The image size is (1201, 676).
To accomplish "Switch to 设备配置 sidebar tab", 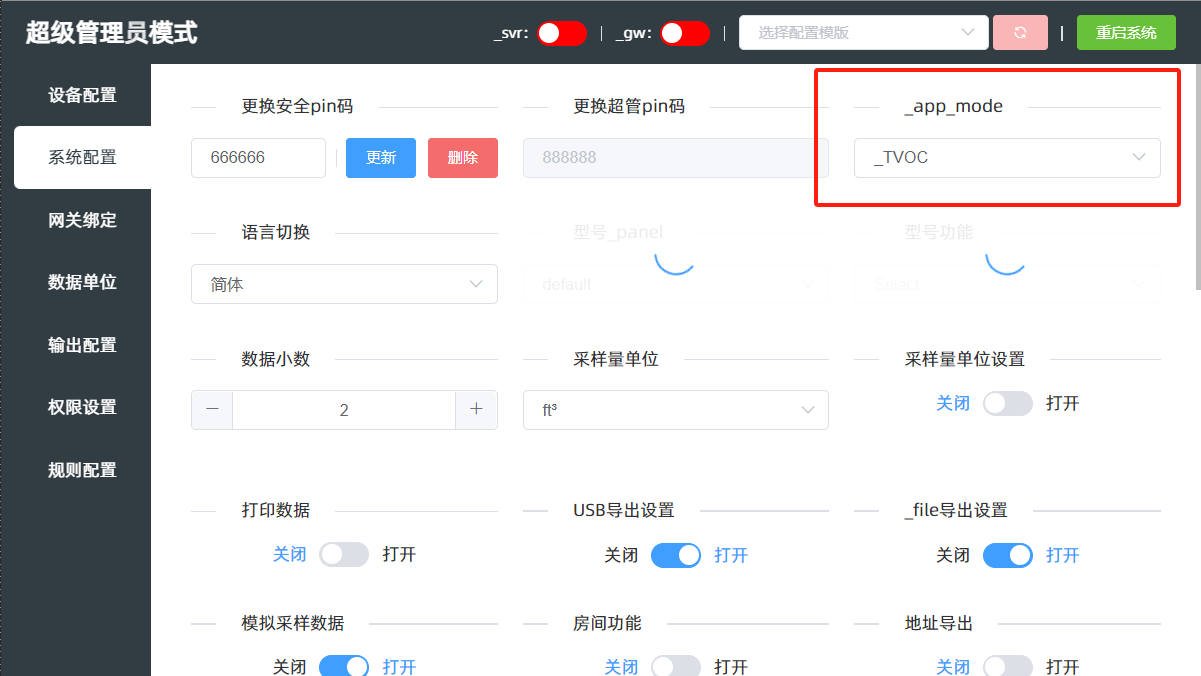I will [x=82, y=95].
